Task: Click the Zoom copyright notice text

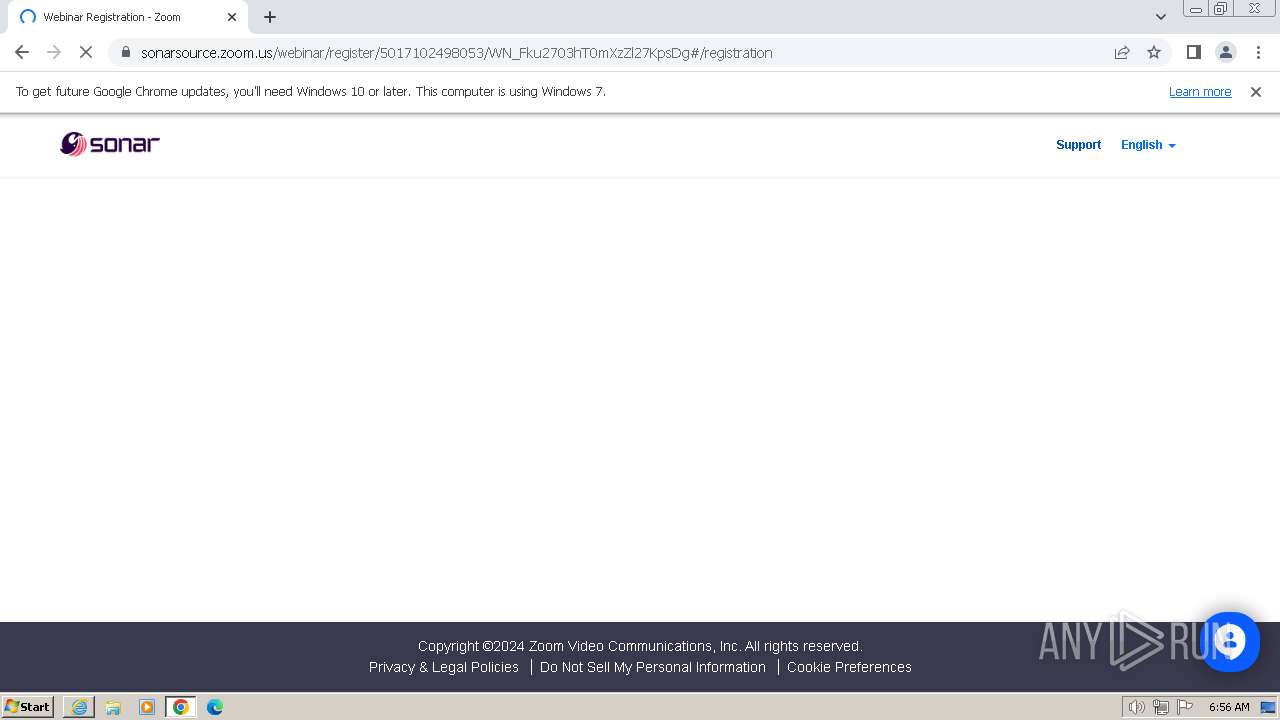Action: pyautogui.click(x=640, y=646)
